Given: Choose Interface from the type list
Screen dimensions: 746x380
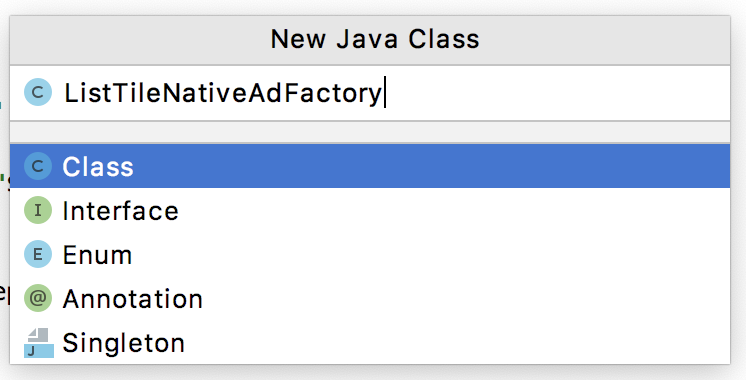Looking at the screenshot, I should coord(370,210).
